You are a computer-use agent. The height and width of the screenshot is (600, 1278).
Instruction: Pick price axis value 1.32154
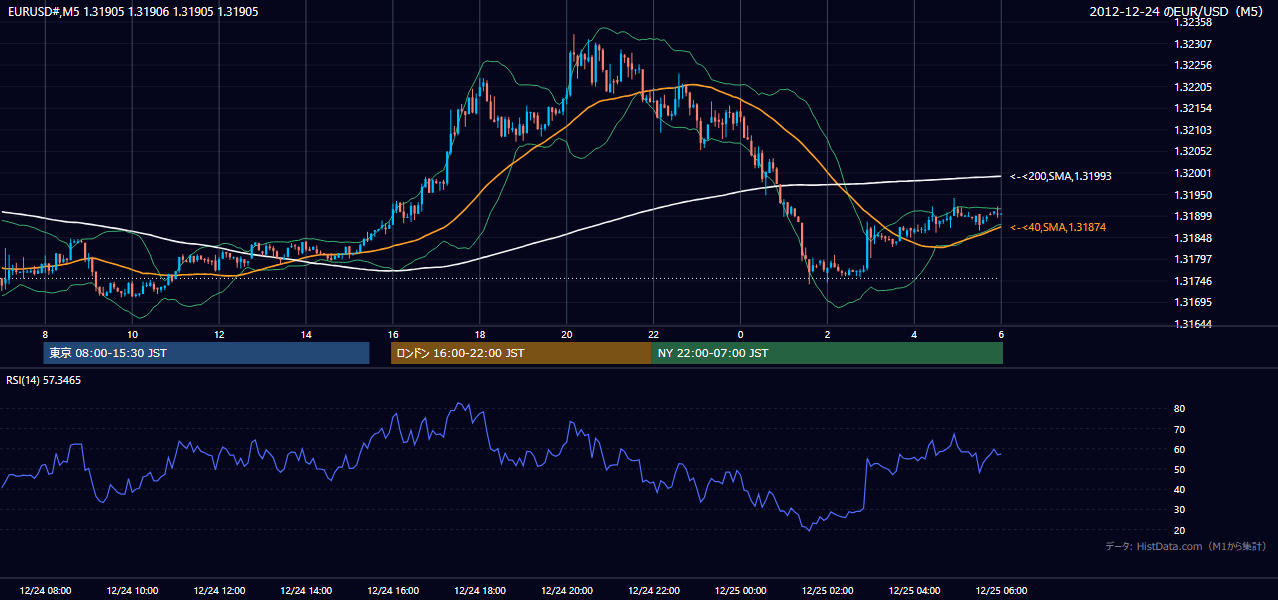pos(1192,108)
